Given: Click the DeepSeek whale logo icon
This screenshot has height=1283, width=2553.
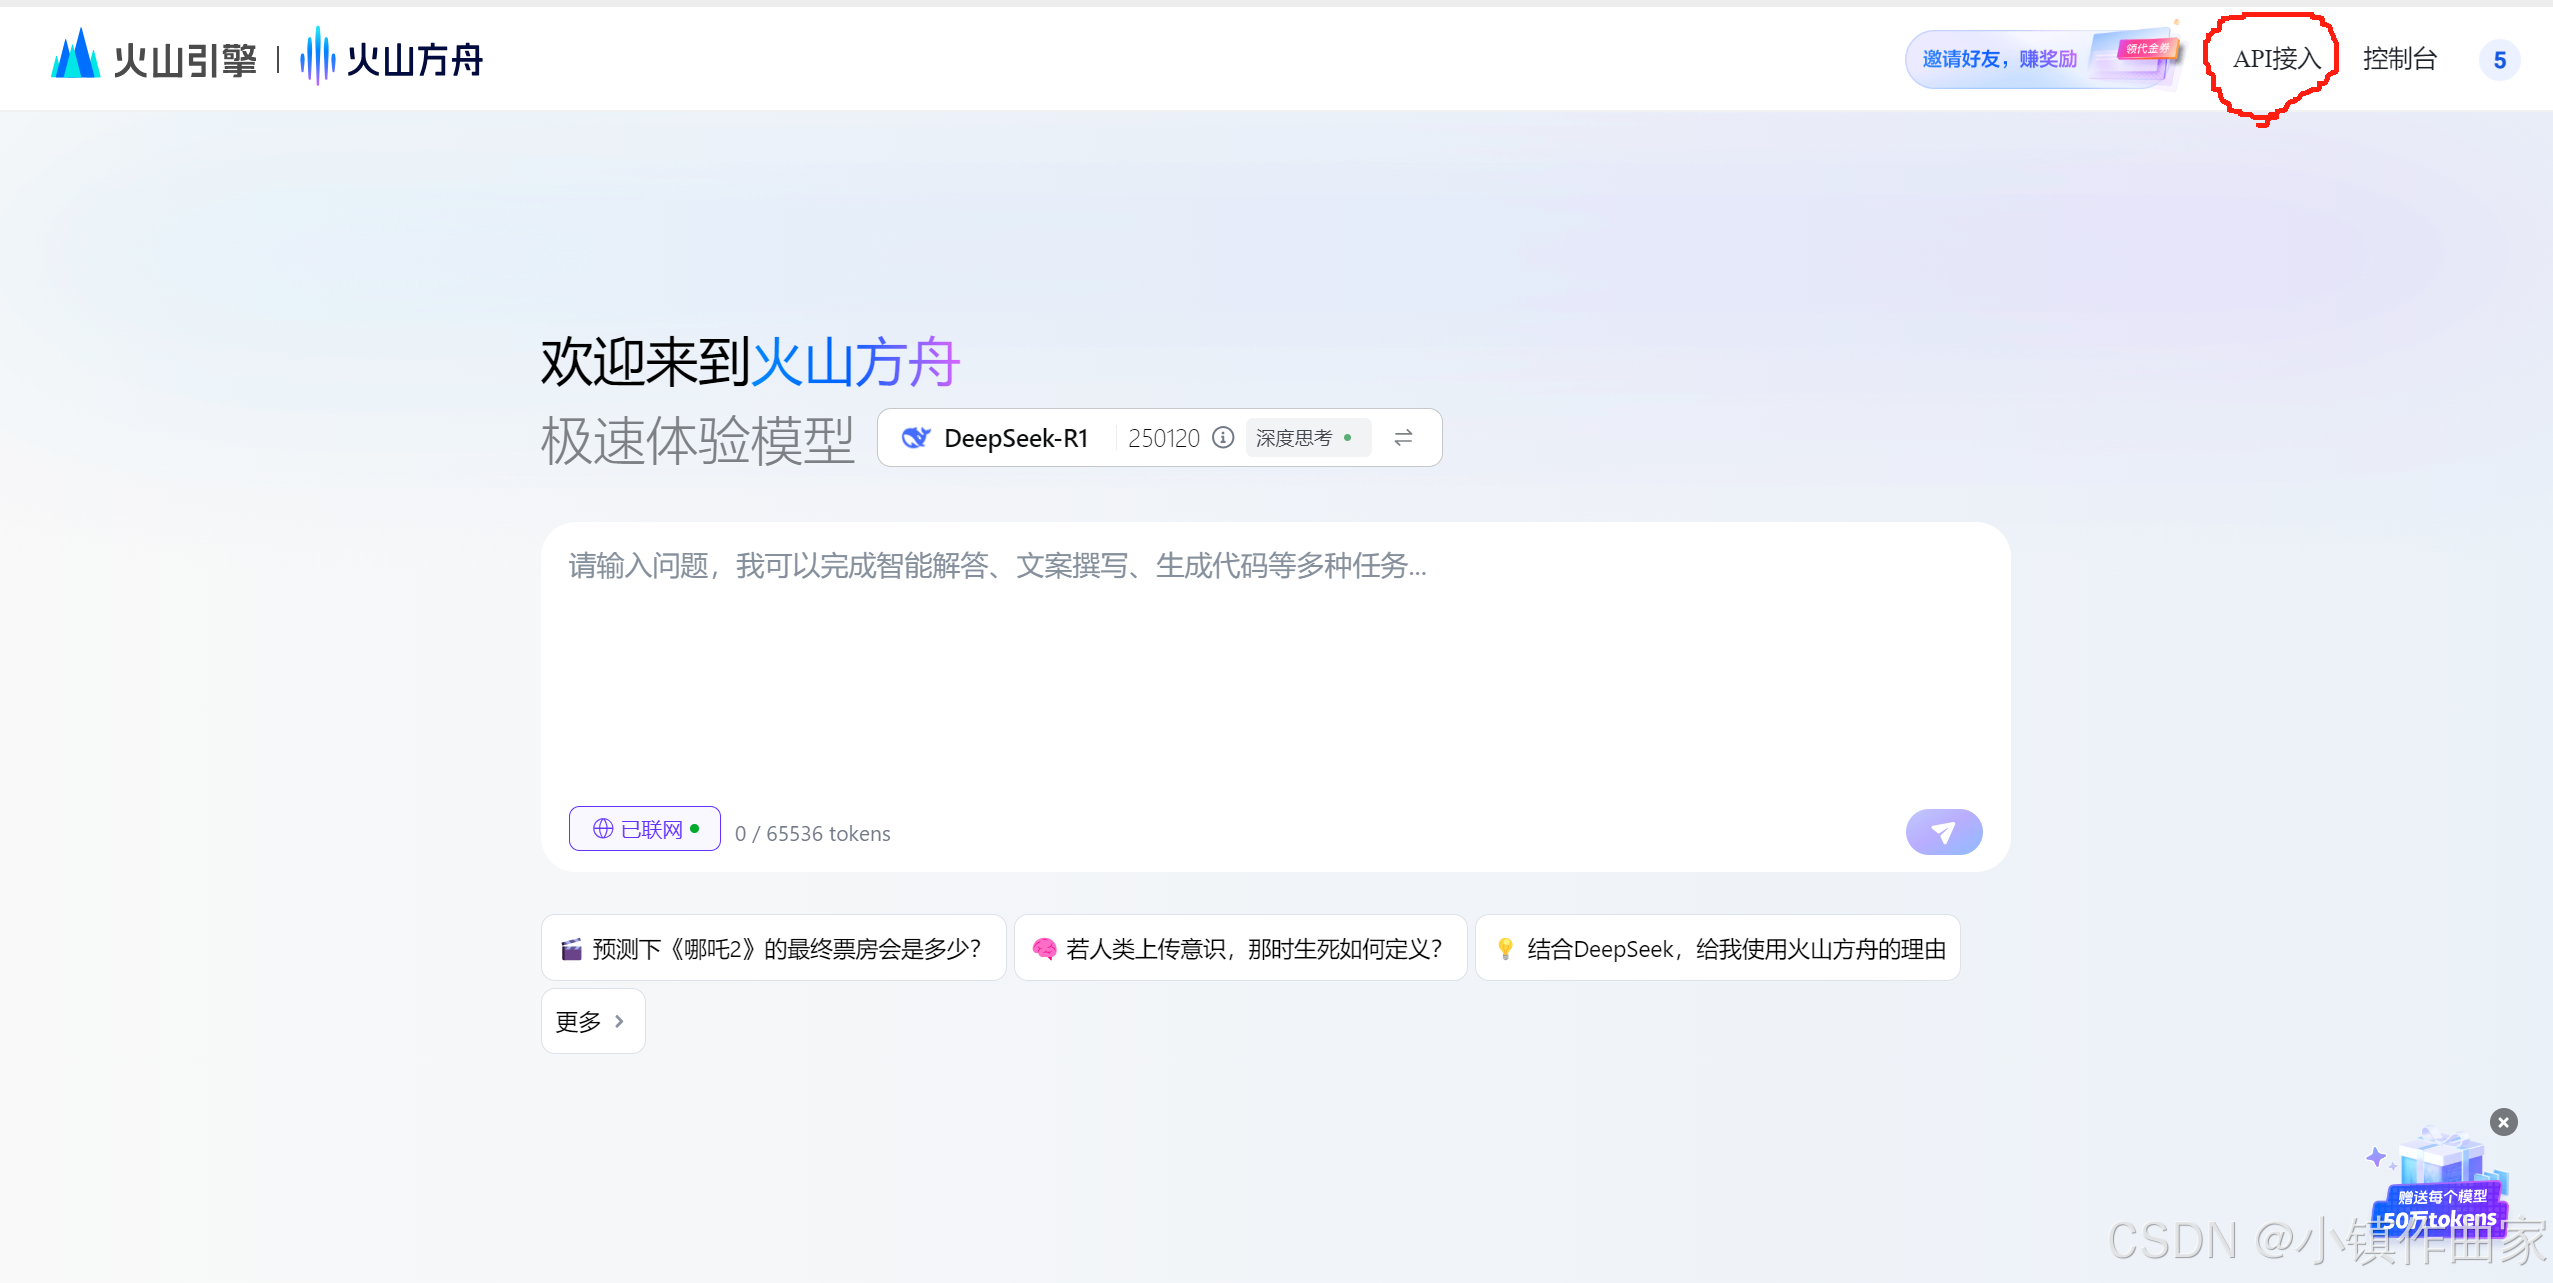Looking at the screenshot, I should 915,438.
